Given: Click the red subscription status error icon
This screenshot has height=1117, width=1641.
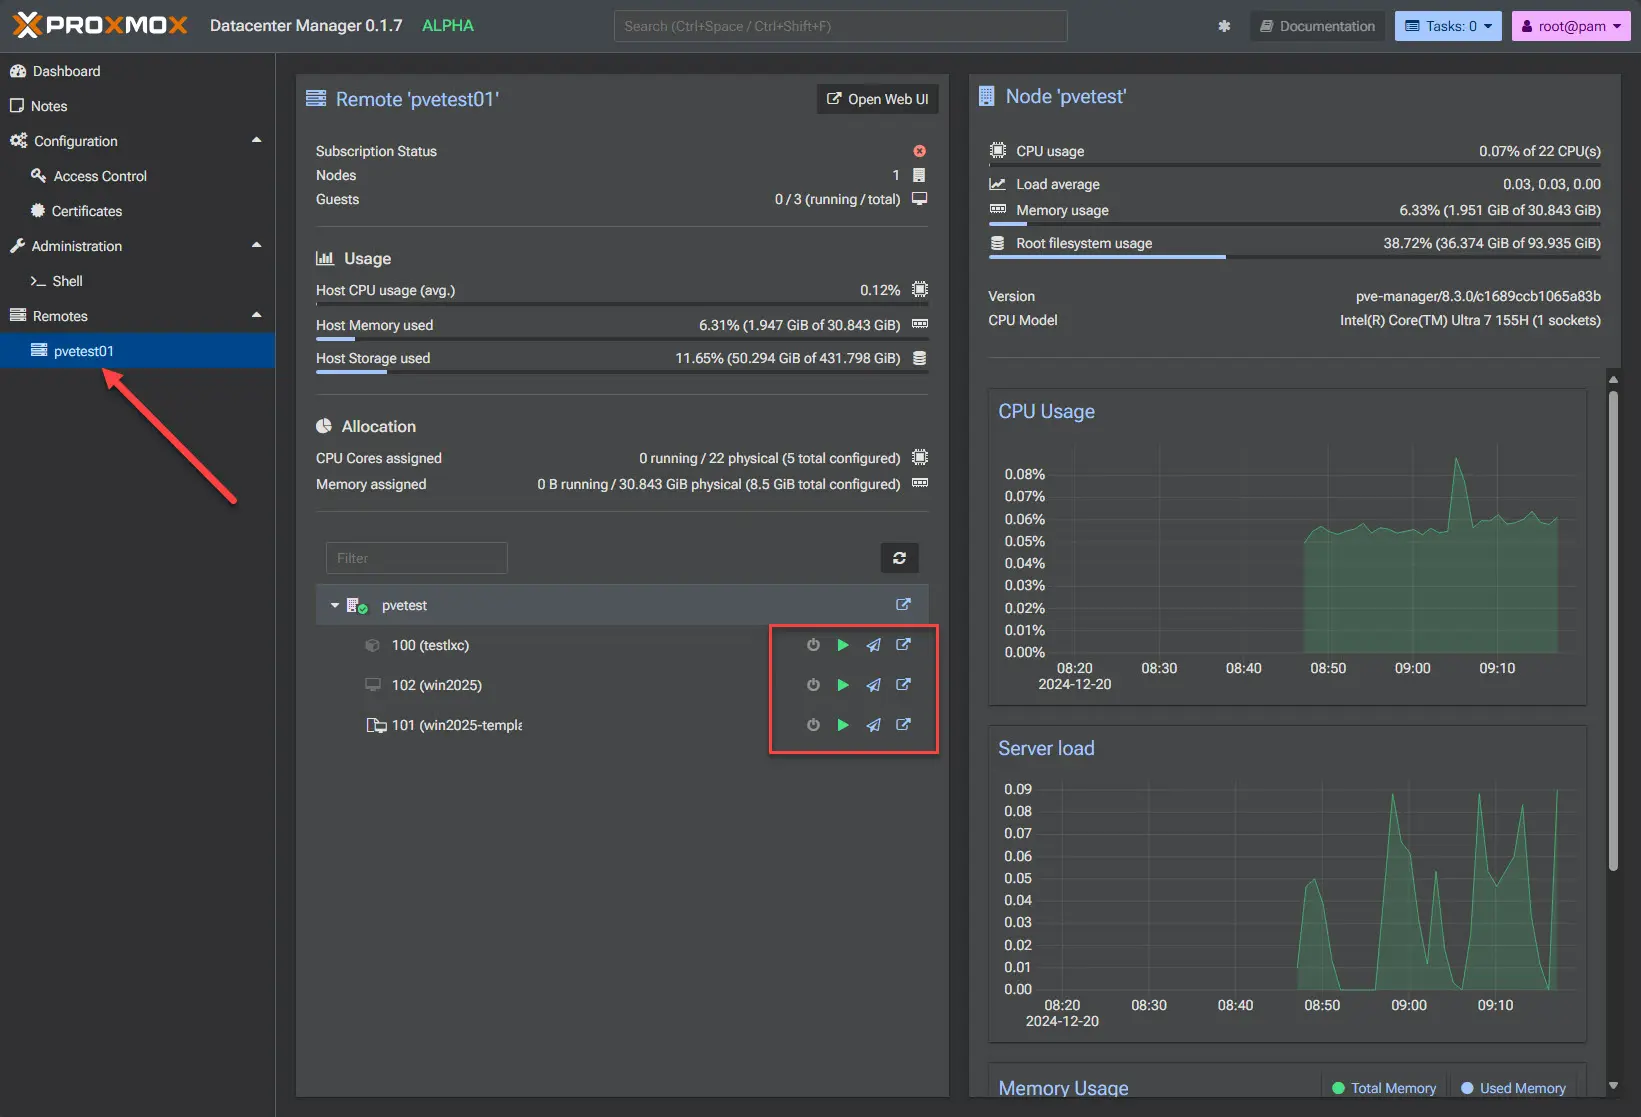Looking at the screenshot, I should (x=919, y=151).
